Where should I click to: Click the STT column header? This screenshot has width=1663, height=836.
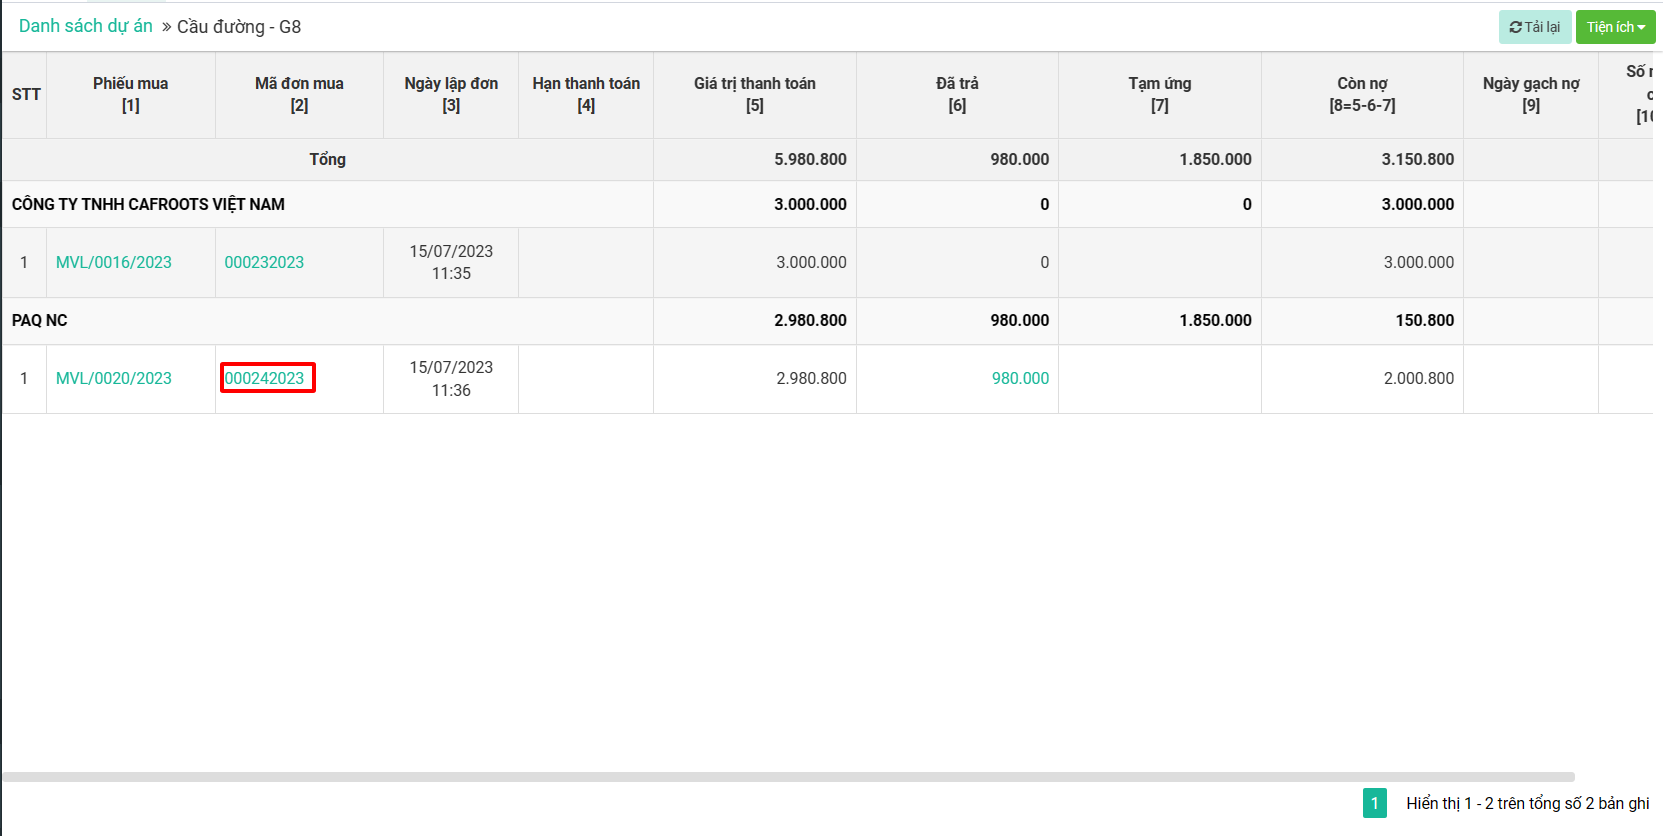coord(26,95)
